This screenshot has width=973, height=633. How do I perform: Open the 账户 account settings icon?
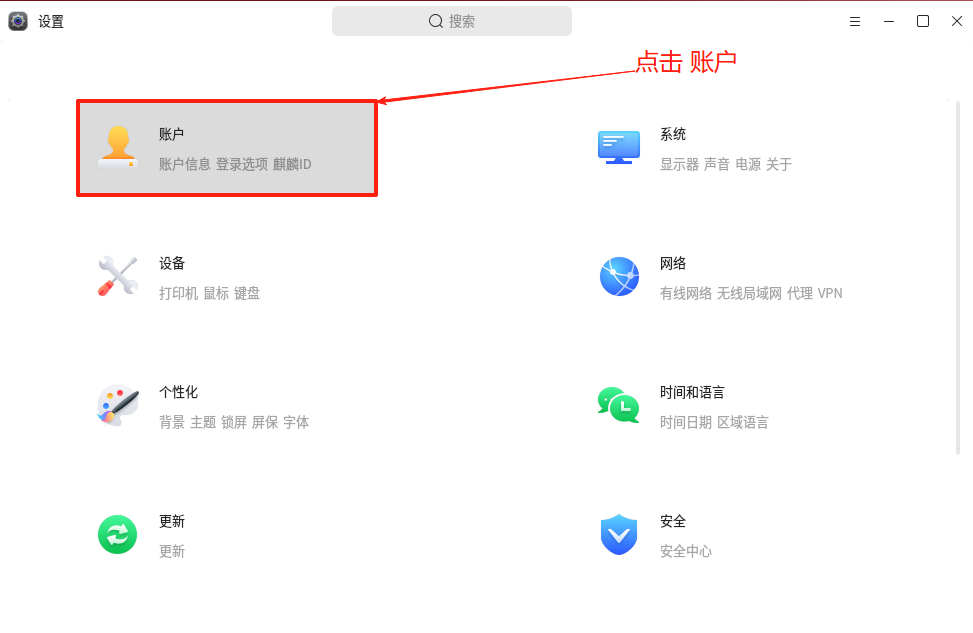117,147
